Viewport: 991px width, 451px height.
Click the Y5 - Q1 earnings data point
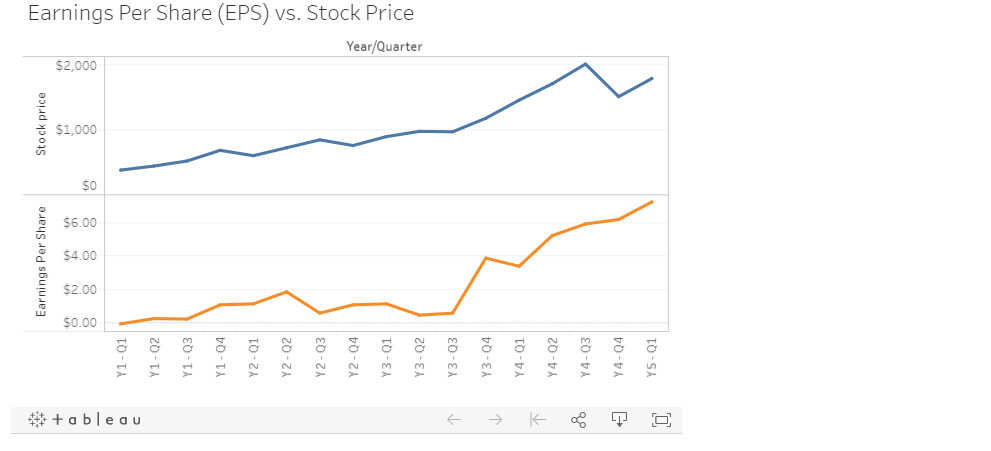[652, 202]
